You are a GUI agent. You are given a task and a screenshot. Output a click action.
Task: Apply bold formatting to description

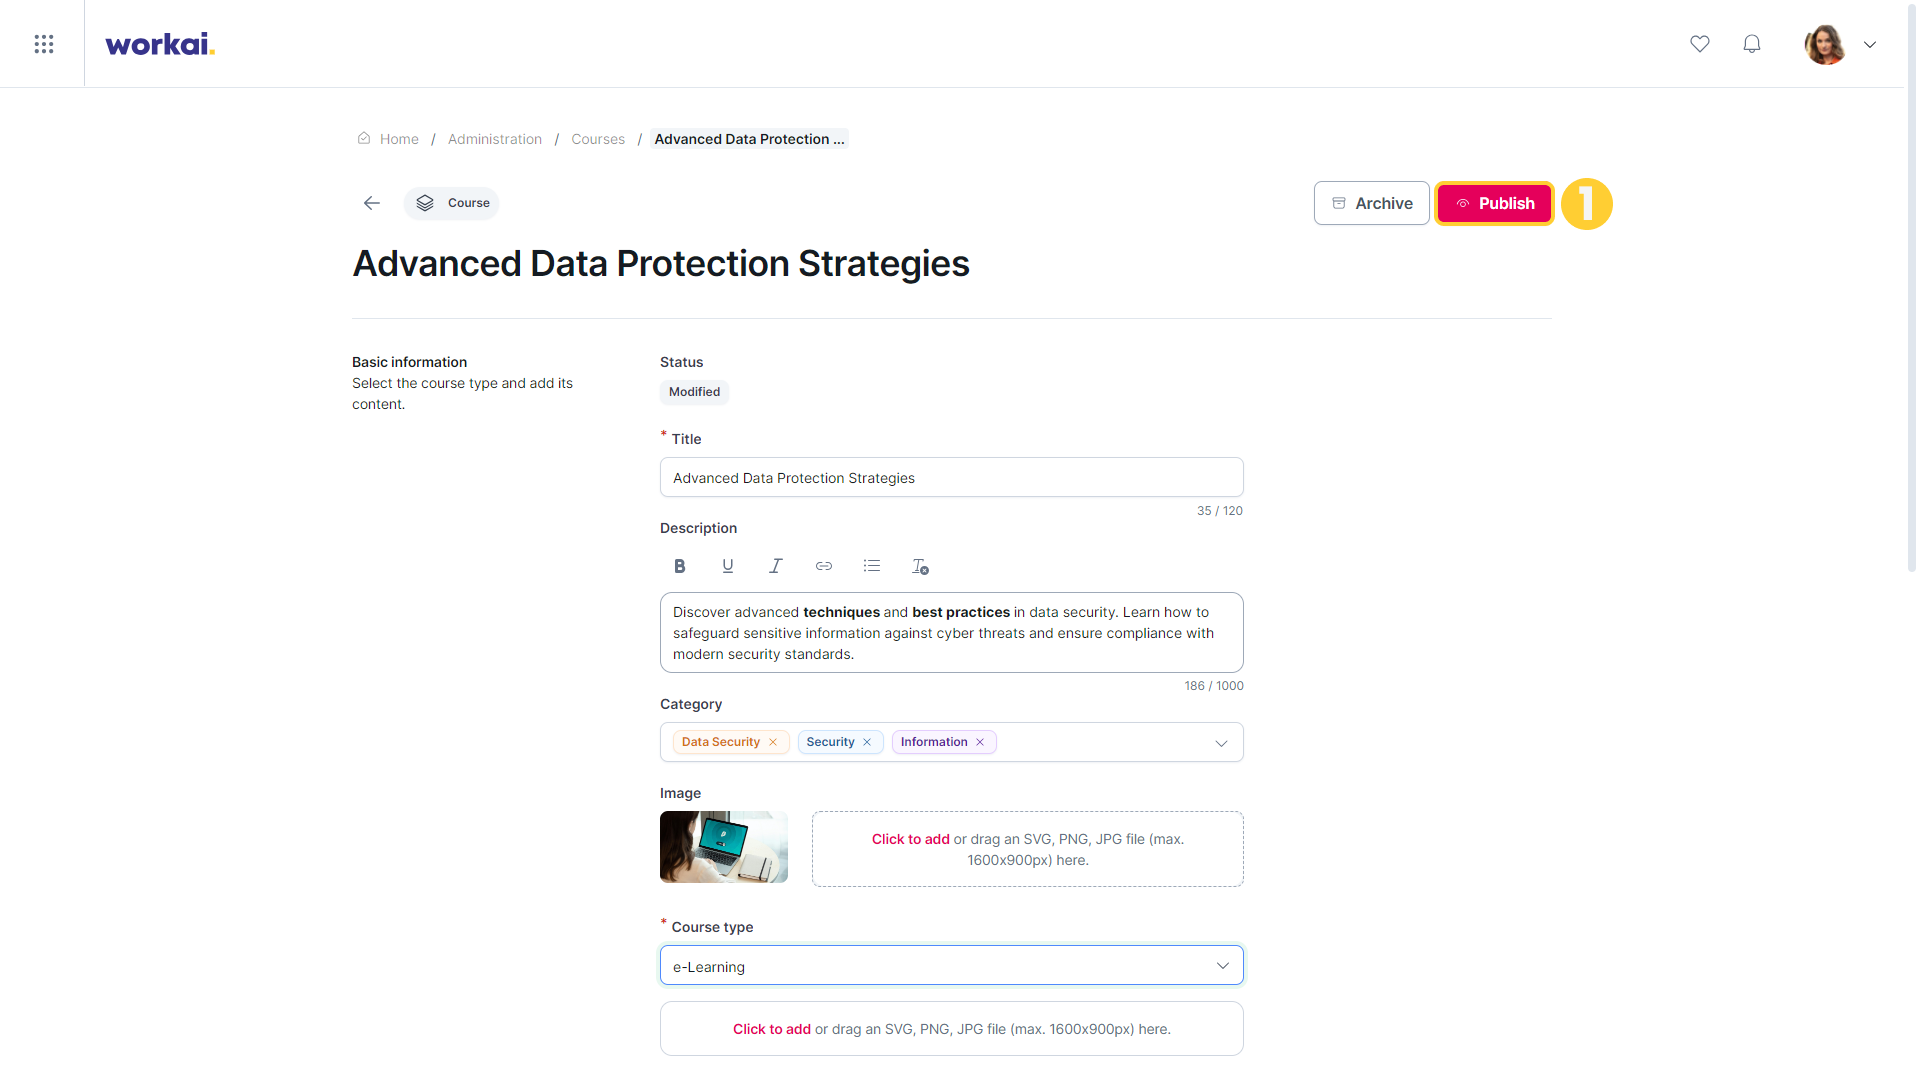click(x=680, y=566)
